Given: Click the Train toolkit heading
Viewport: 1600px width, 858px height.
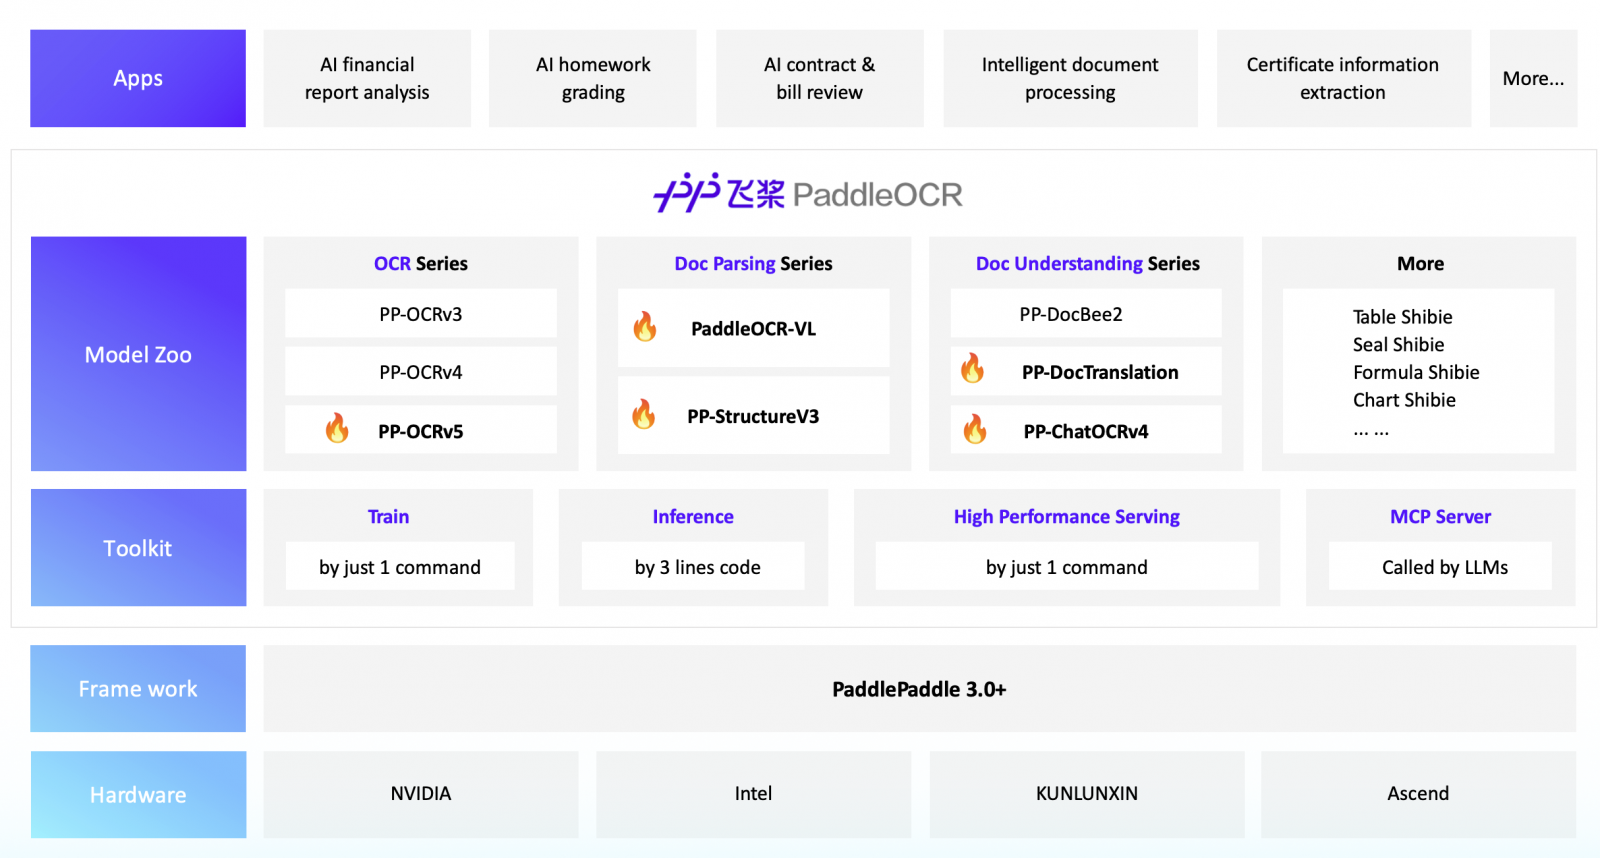Looking at the screenshot, I should click(x=388, y=517).
